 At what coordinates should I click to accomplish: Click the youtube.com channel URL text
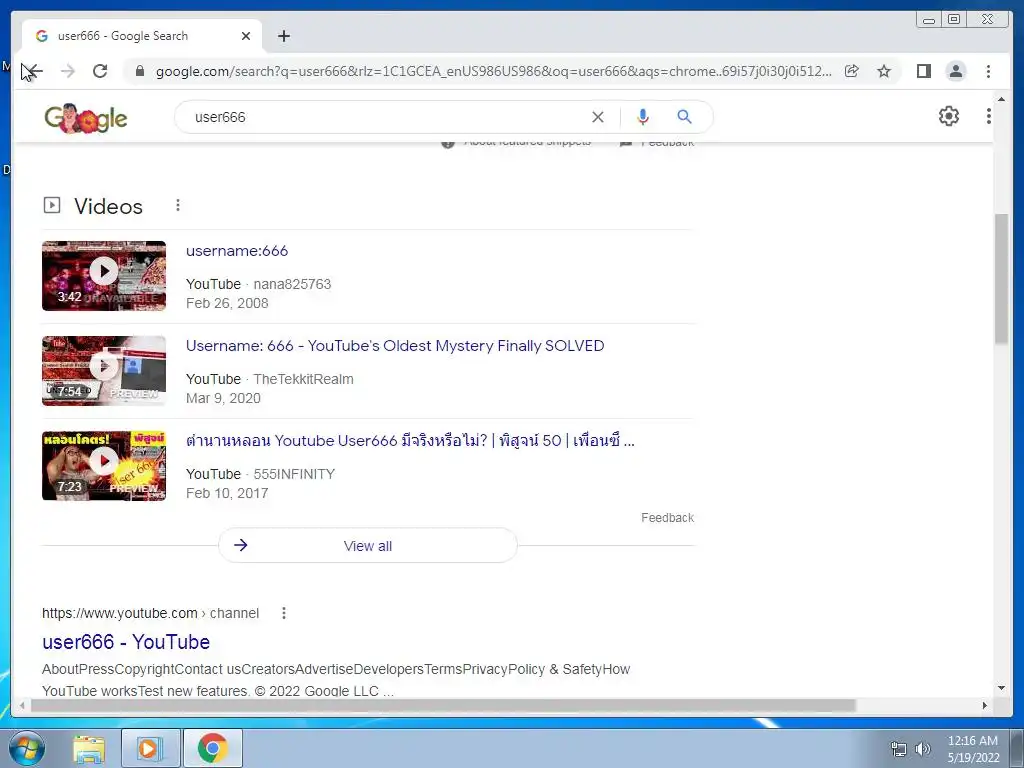click(x=150, y=613)
